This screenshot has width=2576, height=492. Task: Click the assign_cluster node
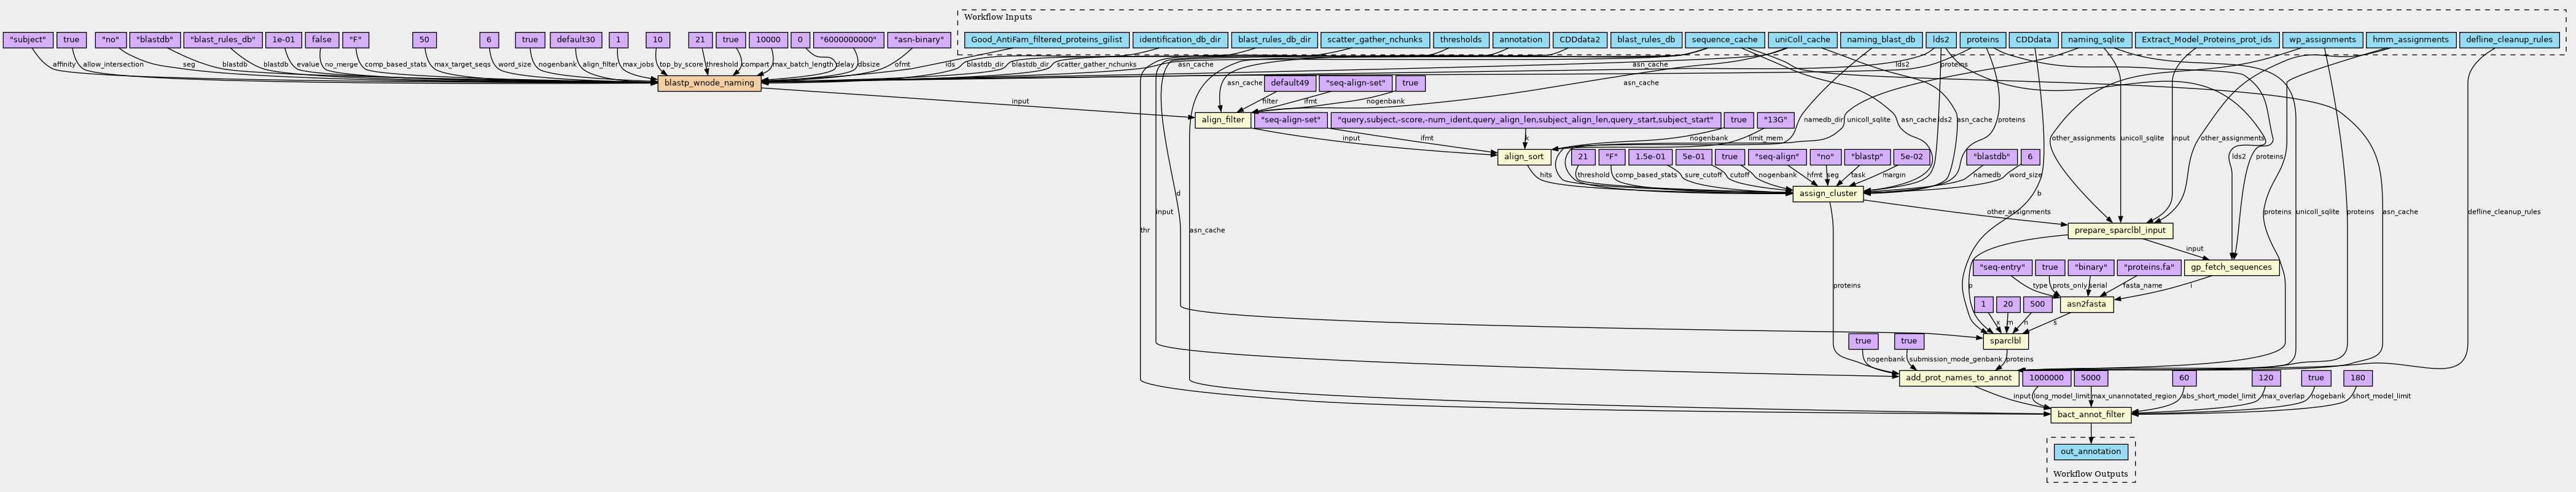coord(1828,194)
